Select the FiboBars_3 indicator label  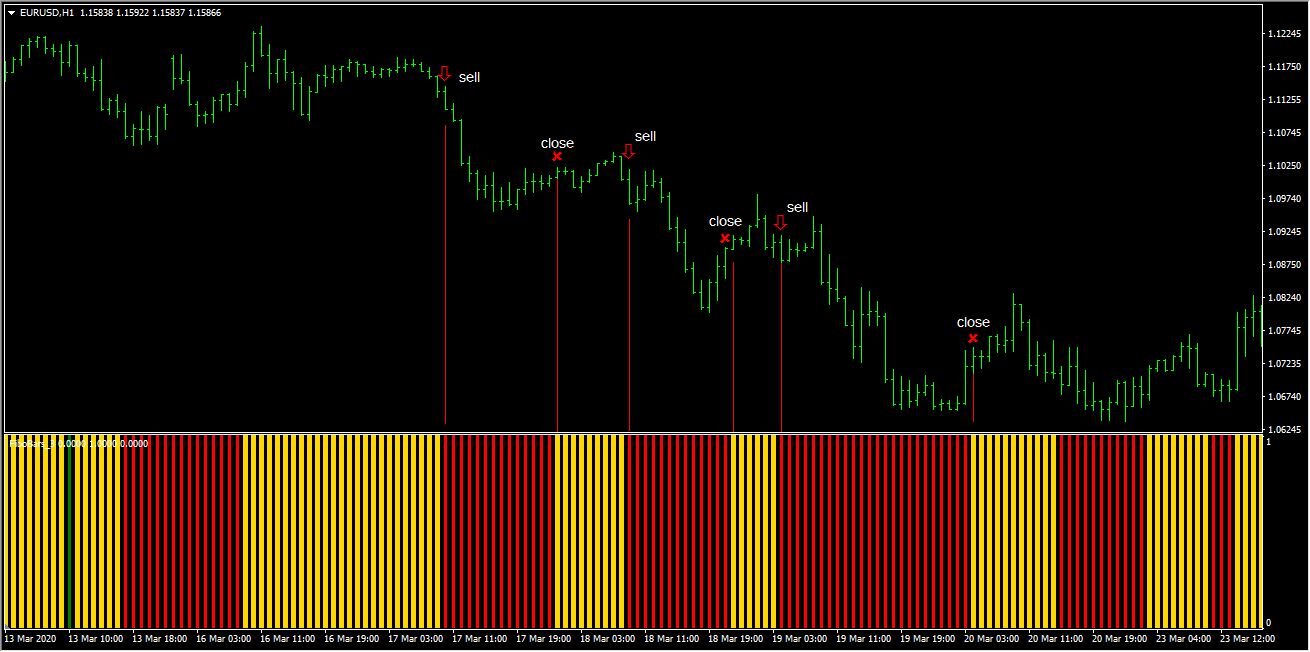[x=33, y=442]
